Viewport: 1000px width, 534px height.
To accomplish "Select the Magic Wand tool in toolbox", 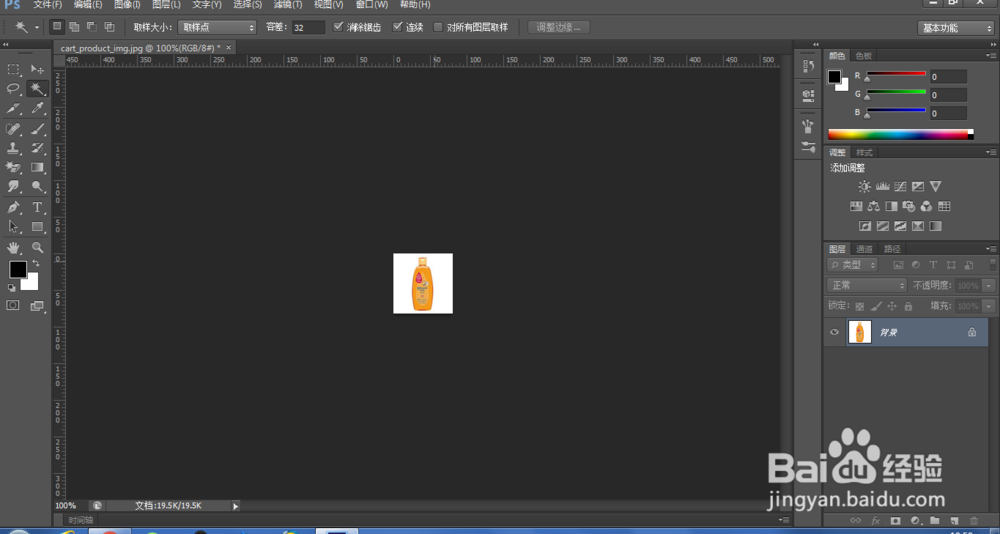I will pos(38,88).
